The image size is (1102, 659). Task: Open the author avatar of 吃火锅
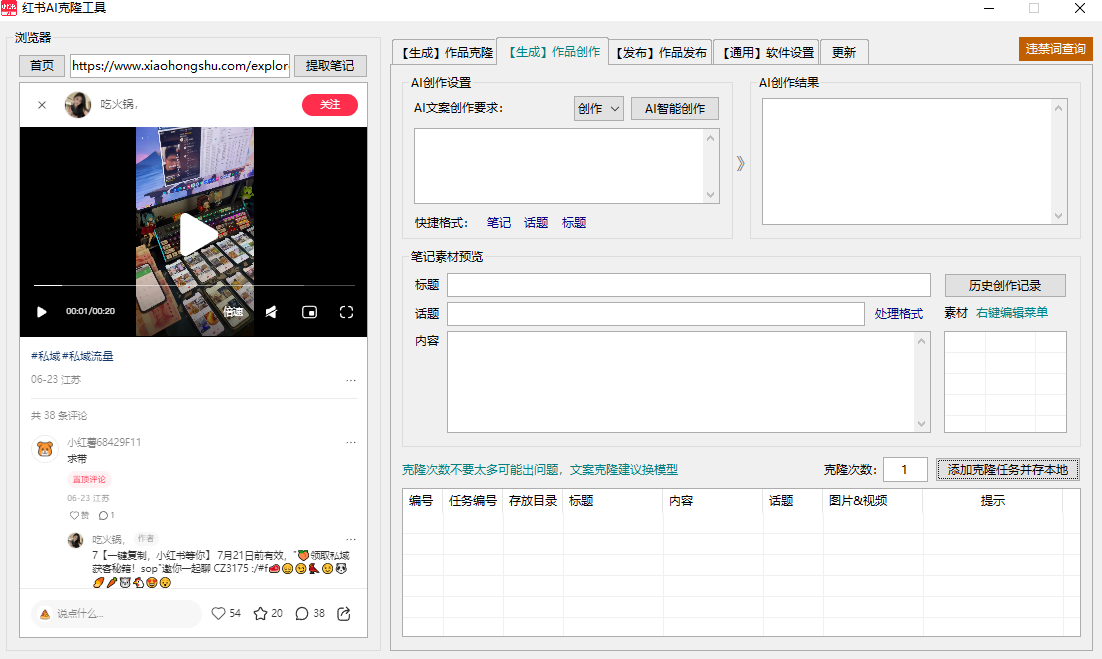78,105
